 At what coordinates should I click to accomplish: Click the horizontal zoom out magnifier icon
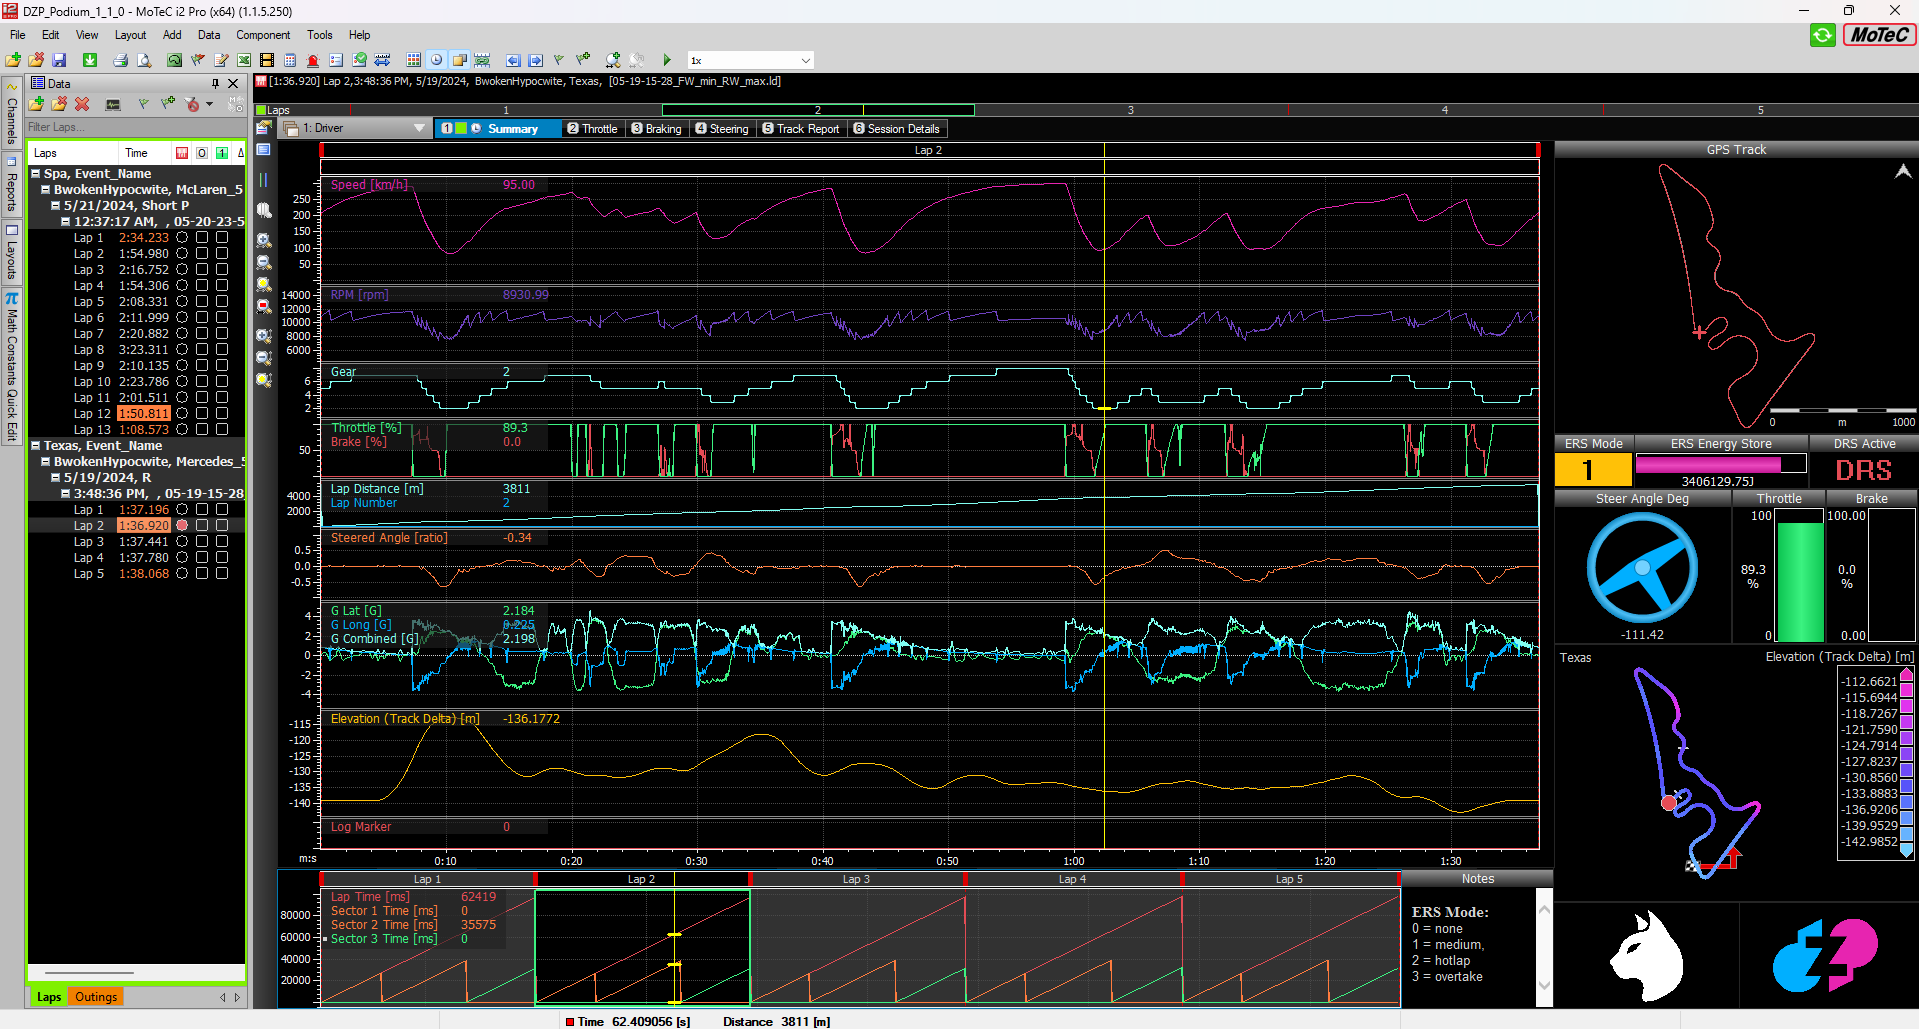pos(264,262)
